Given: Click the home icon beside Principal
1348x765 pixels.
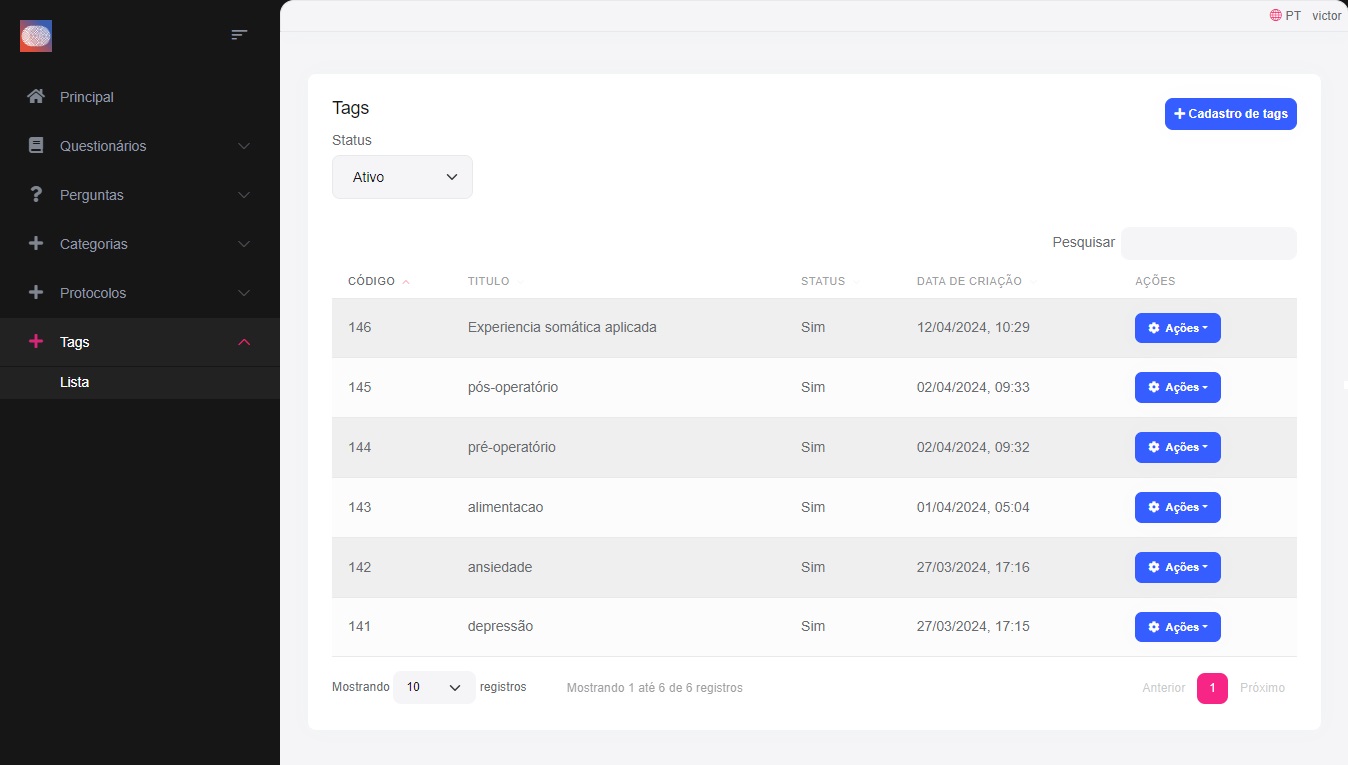Looking at the screenshot, I should 36,97.
